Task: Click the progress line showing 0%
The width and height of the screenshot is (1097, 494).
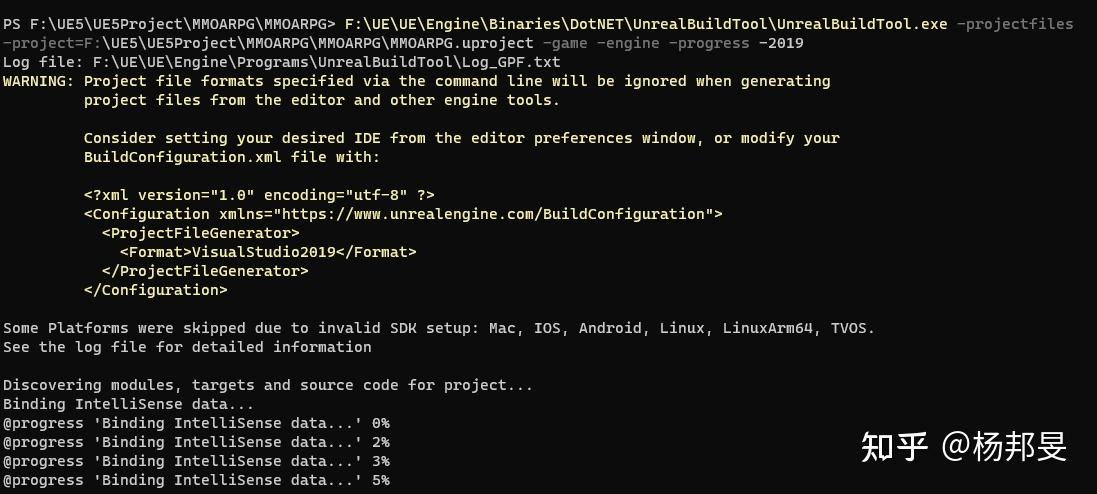Action: [x=196, y=423]
